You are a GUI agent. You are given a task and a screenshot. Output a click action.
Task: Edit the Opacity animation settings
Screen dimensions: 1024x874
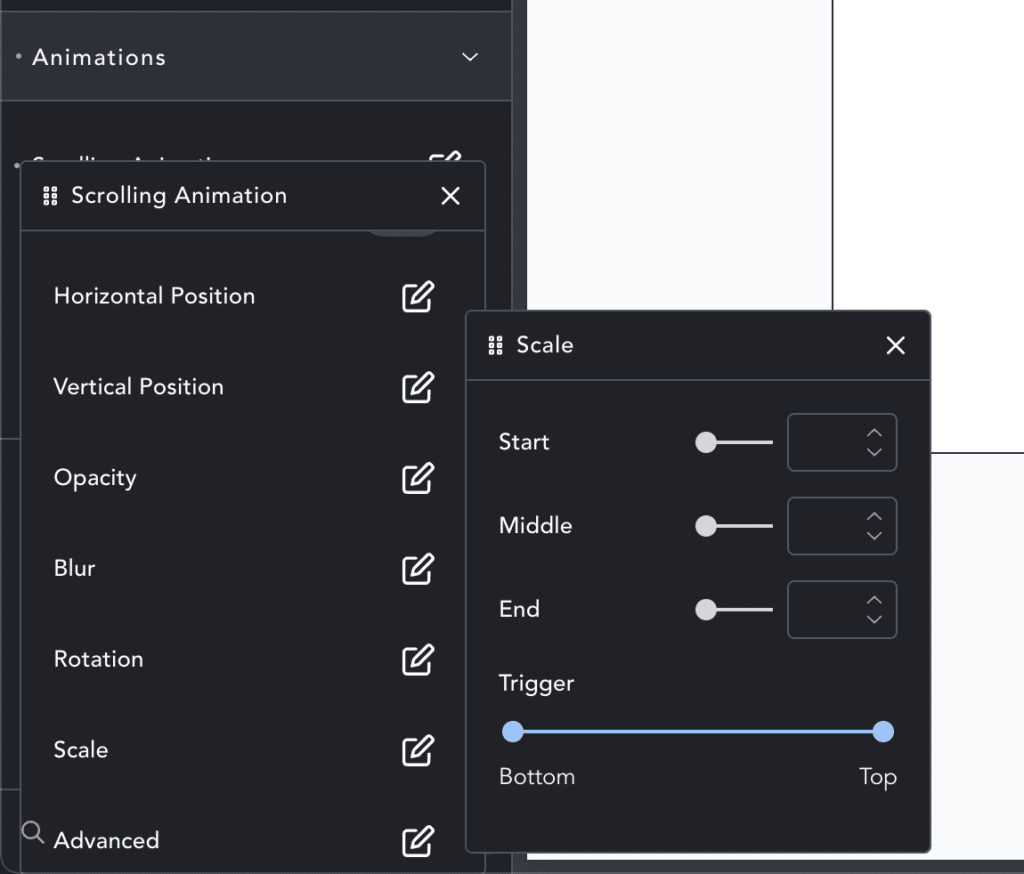[418, 478]
